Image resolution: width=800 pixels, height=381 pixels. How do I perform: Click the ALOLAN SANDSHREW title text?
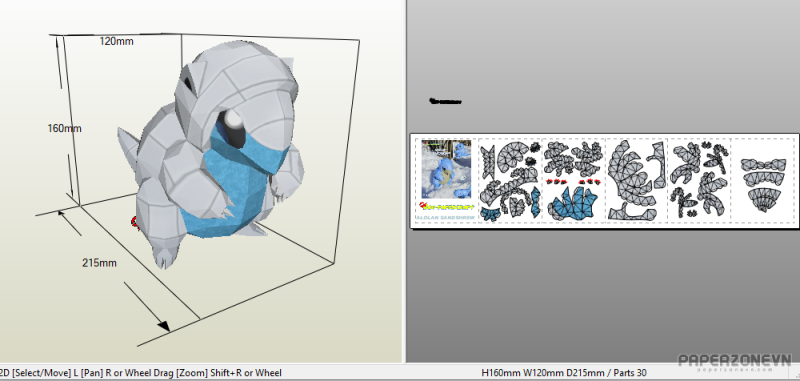click(446, 217)
